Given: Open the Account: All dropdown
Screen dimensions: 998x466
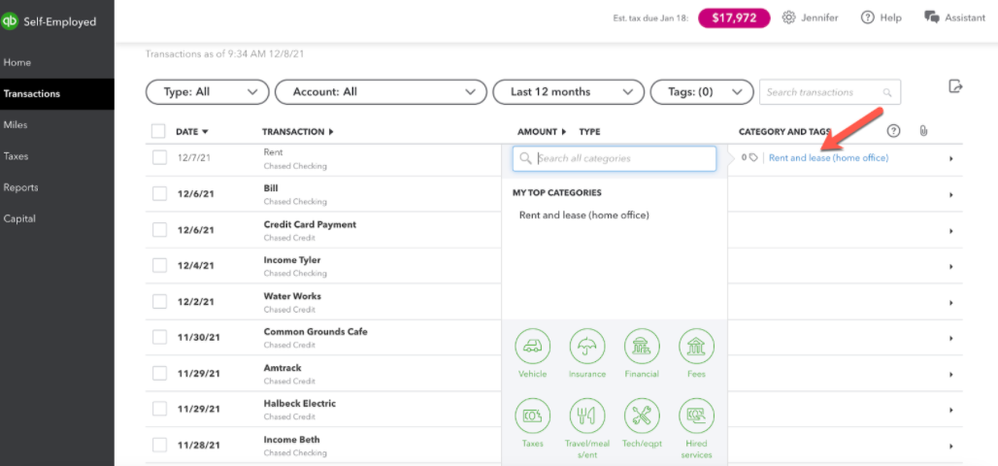Looking at the screenshot, I should tap(381, 92).
